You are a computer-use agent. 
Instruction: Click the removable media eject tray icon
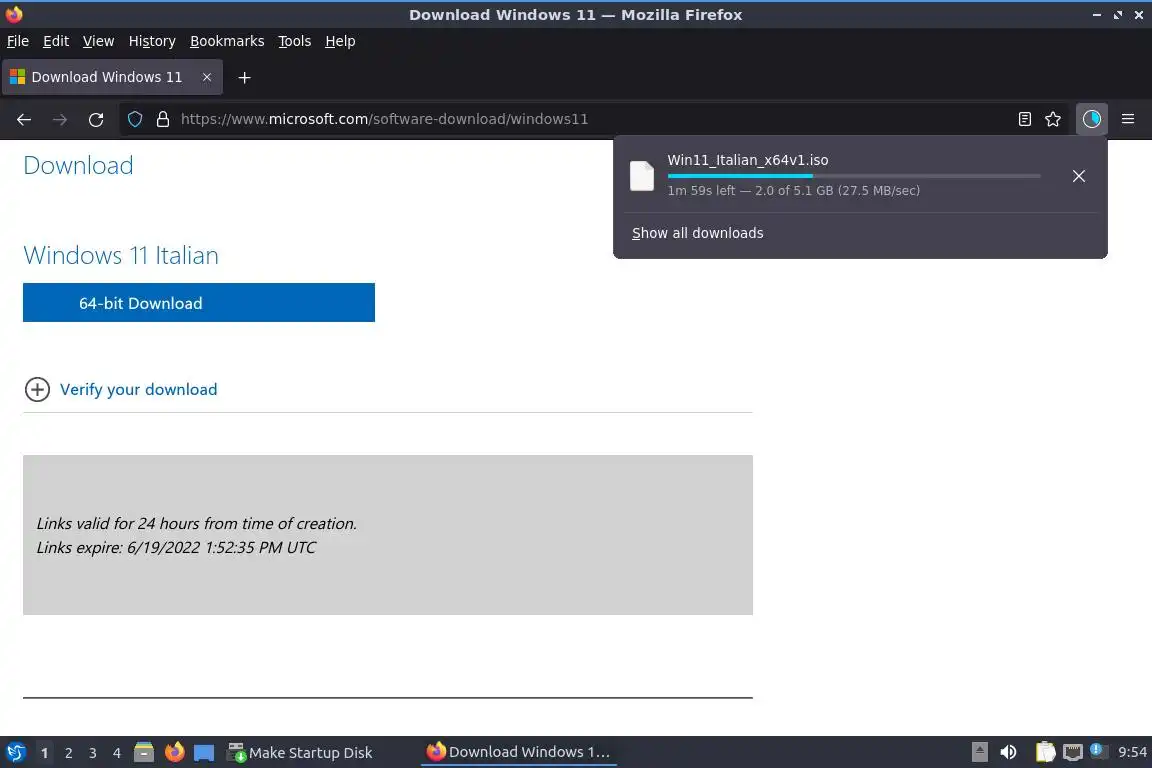(x=979, y=752)
